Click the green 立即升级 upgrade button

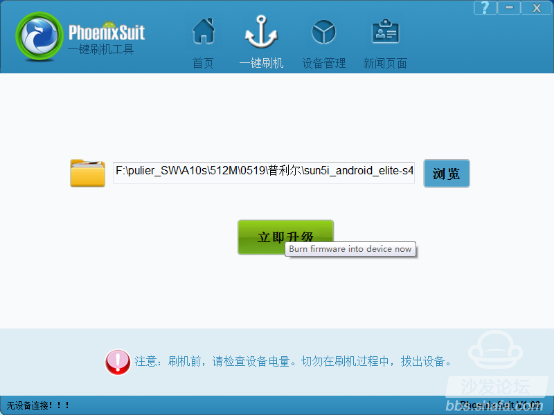coord(285,237)
